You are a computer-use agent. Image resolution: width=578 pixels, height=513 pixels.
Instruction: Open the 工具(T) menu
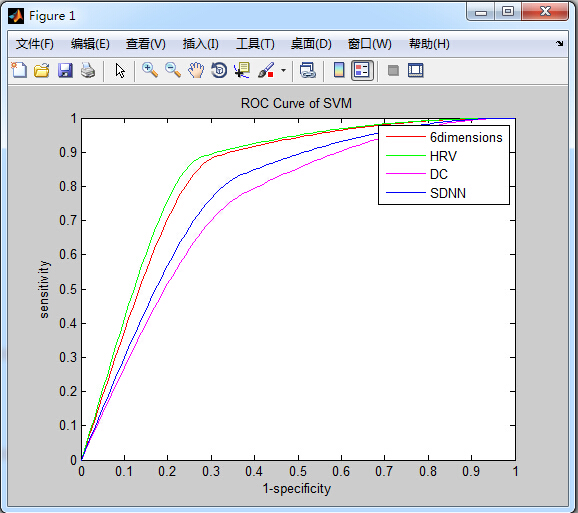click(x=255, y=44)
